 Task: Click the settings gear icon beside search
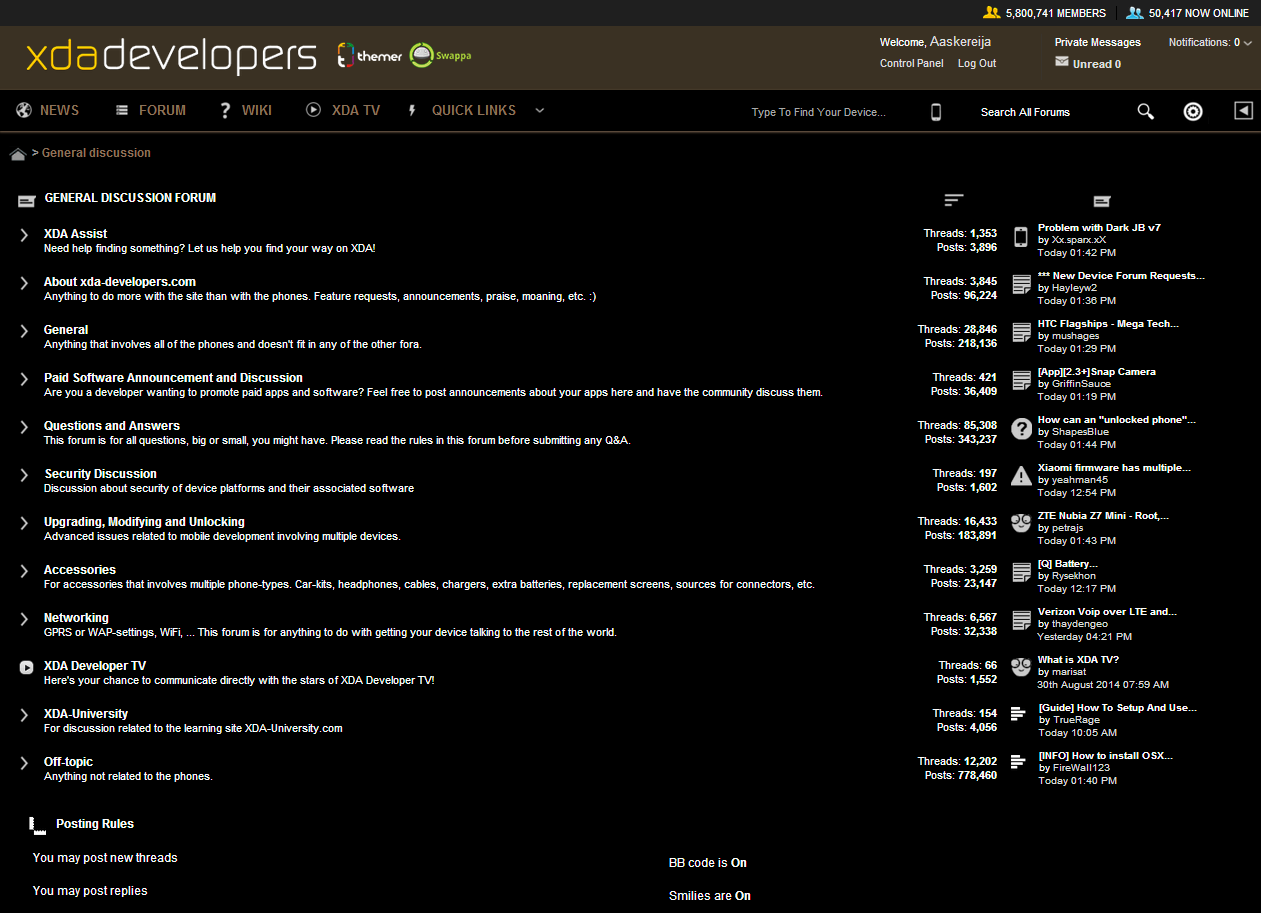tap(1193, 111)
